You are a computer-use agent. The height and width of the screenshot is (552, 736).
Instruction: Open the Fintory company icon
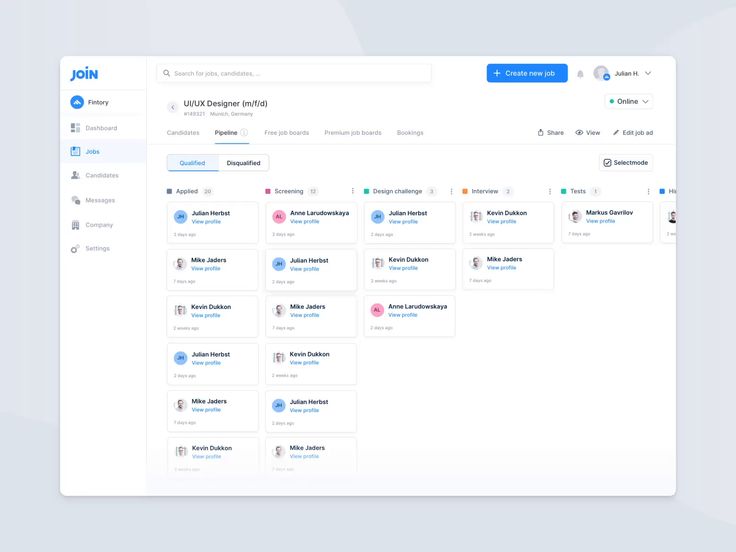tap(77, 102)
